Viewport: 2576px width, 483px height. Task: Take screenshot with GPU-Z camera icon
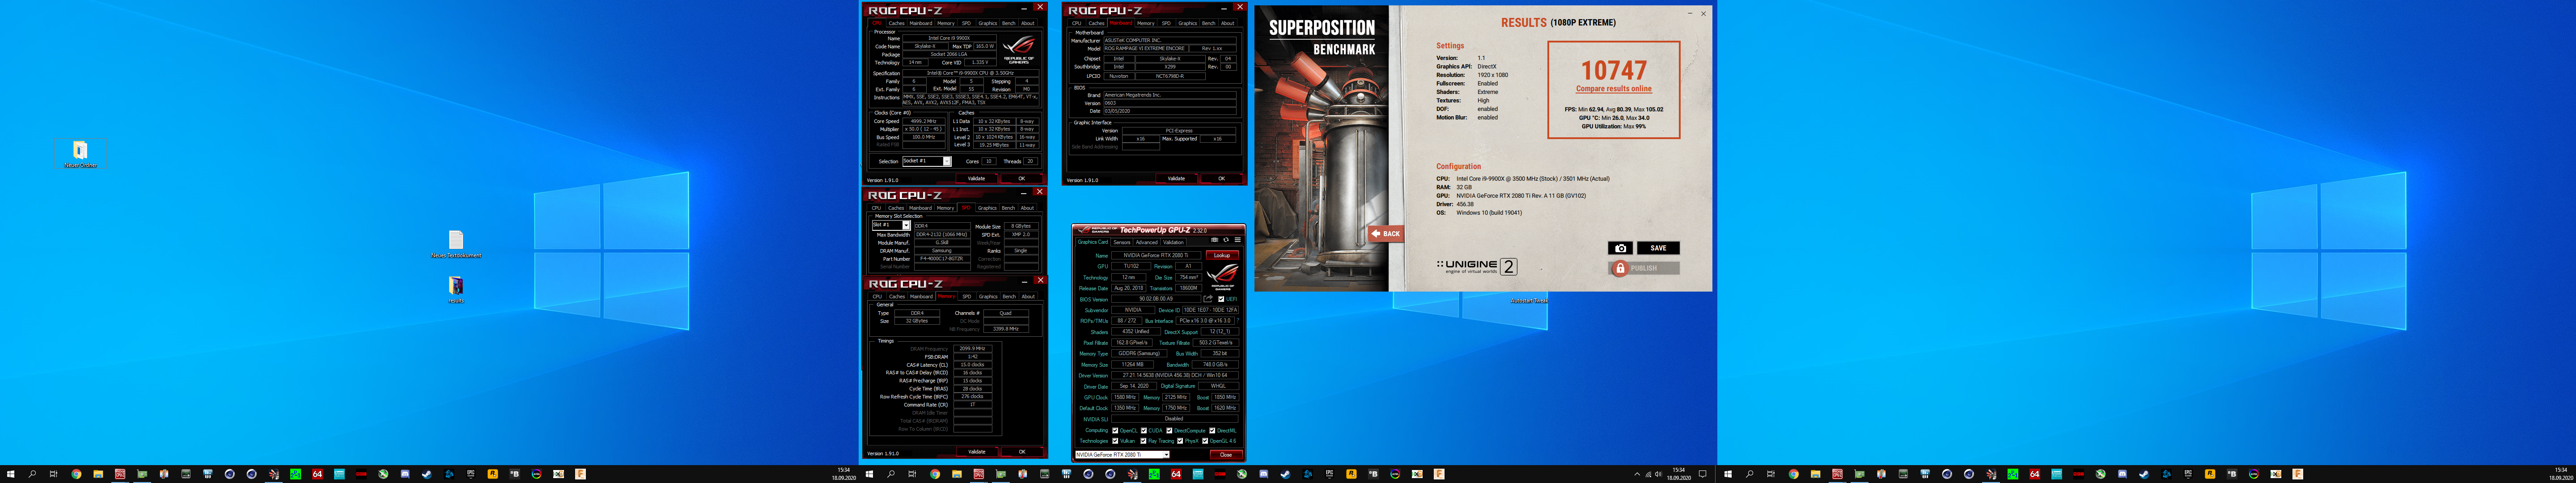1215,240
